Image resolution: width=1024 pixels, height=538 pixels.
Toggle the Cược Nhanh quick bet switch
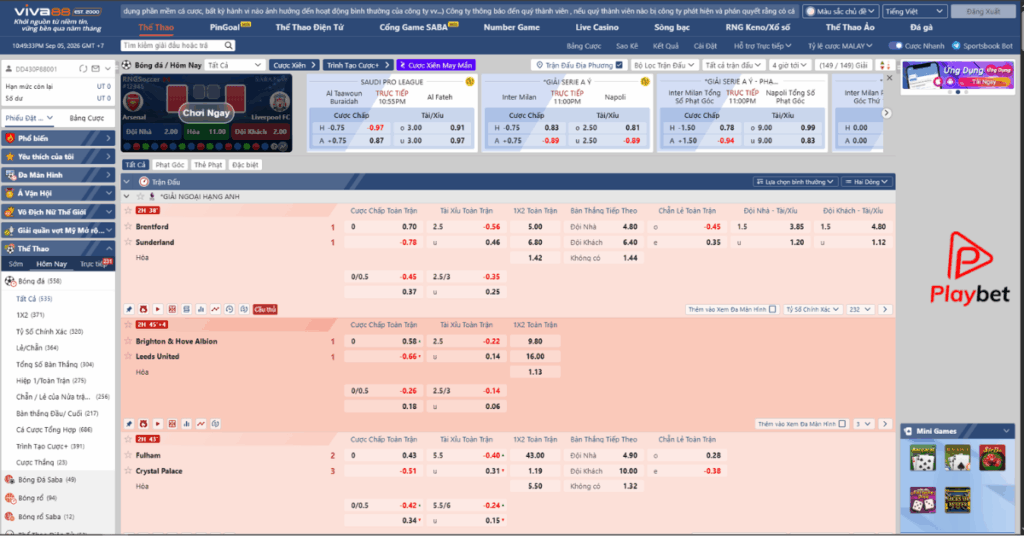point(895,46)
